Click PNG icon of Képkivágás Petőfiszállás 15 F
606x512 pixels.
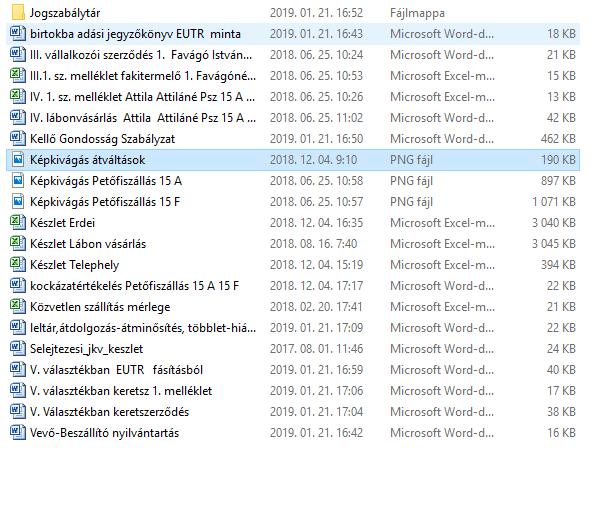(18, 201)
